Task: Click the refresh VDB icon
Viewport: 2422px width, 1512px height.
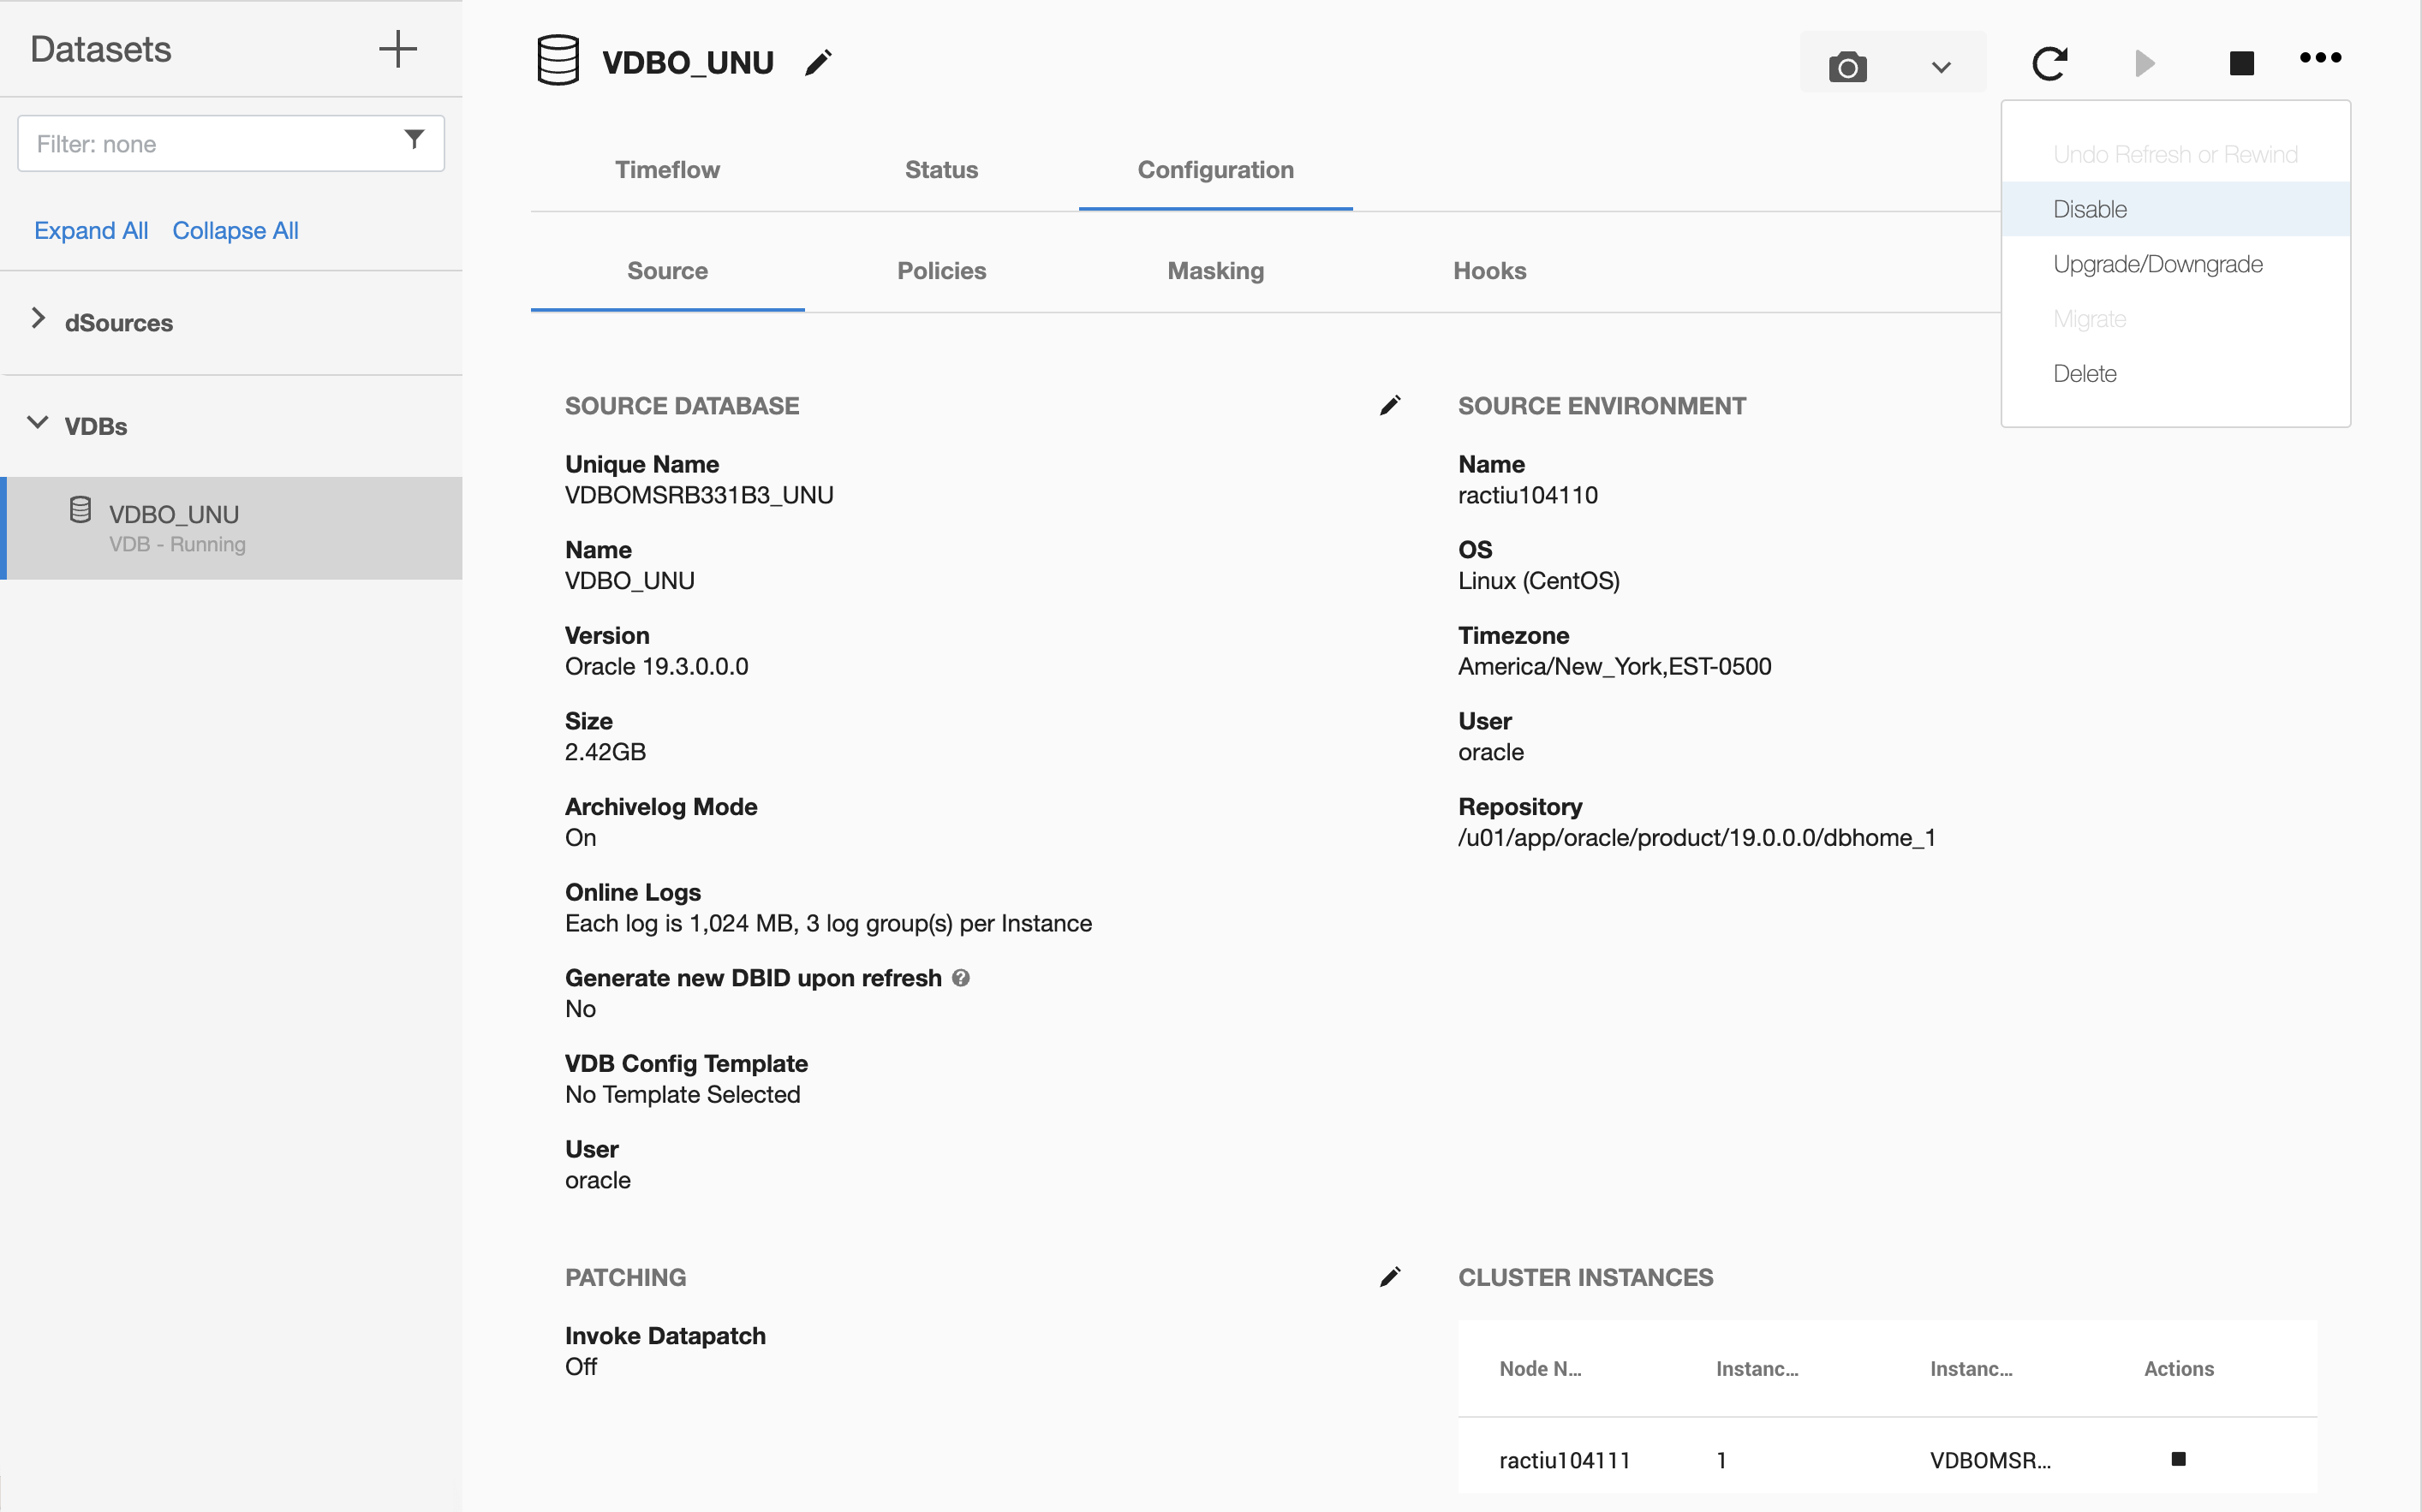Action: tap(2049, 63)
